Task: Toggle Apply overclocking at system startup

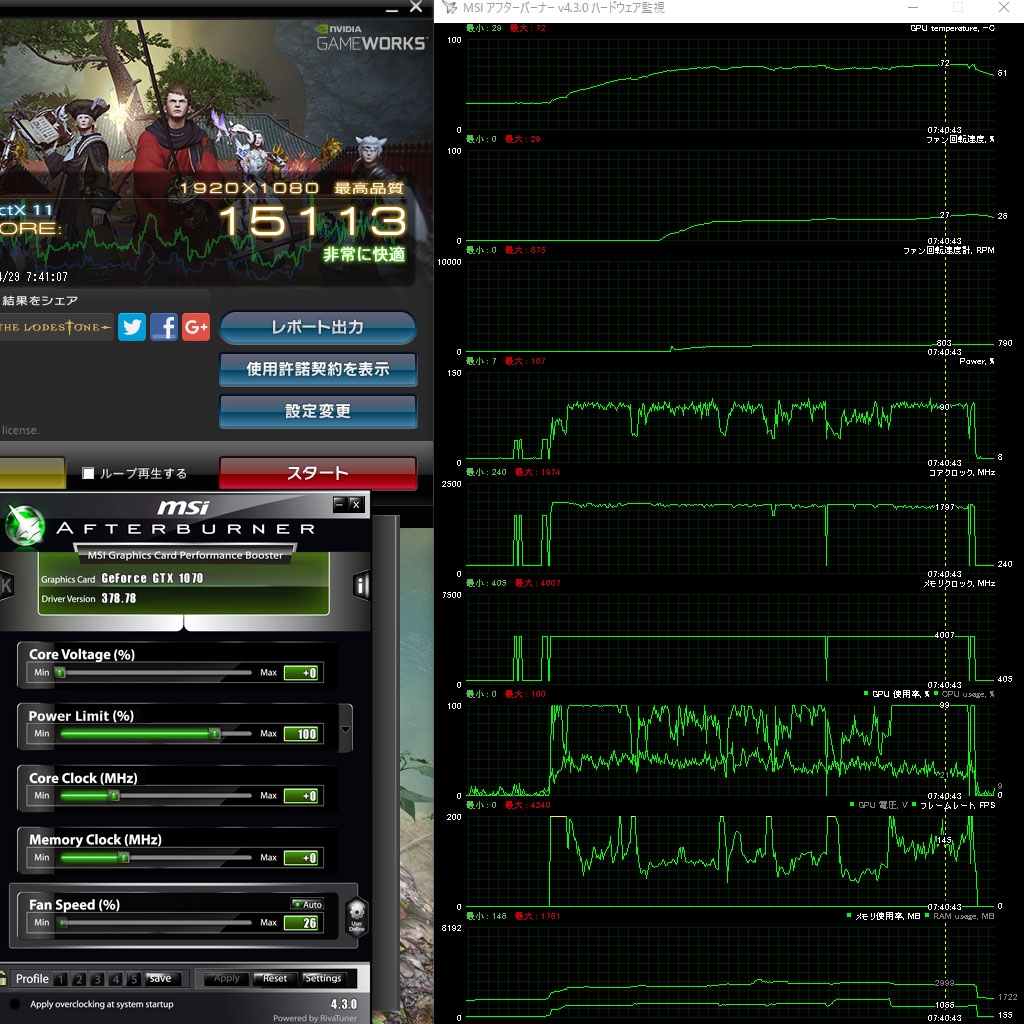Action: 16,1004
